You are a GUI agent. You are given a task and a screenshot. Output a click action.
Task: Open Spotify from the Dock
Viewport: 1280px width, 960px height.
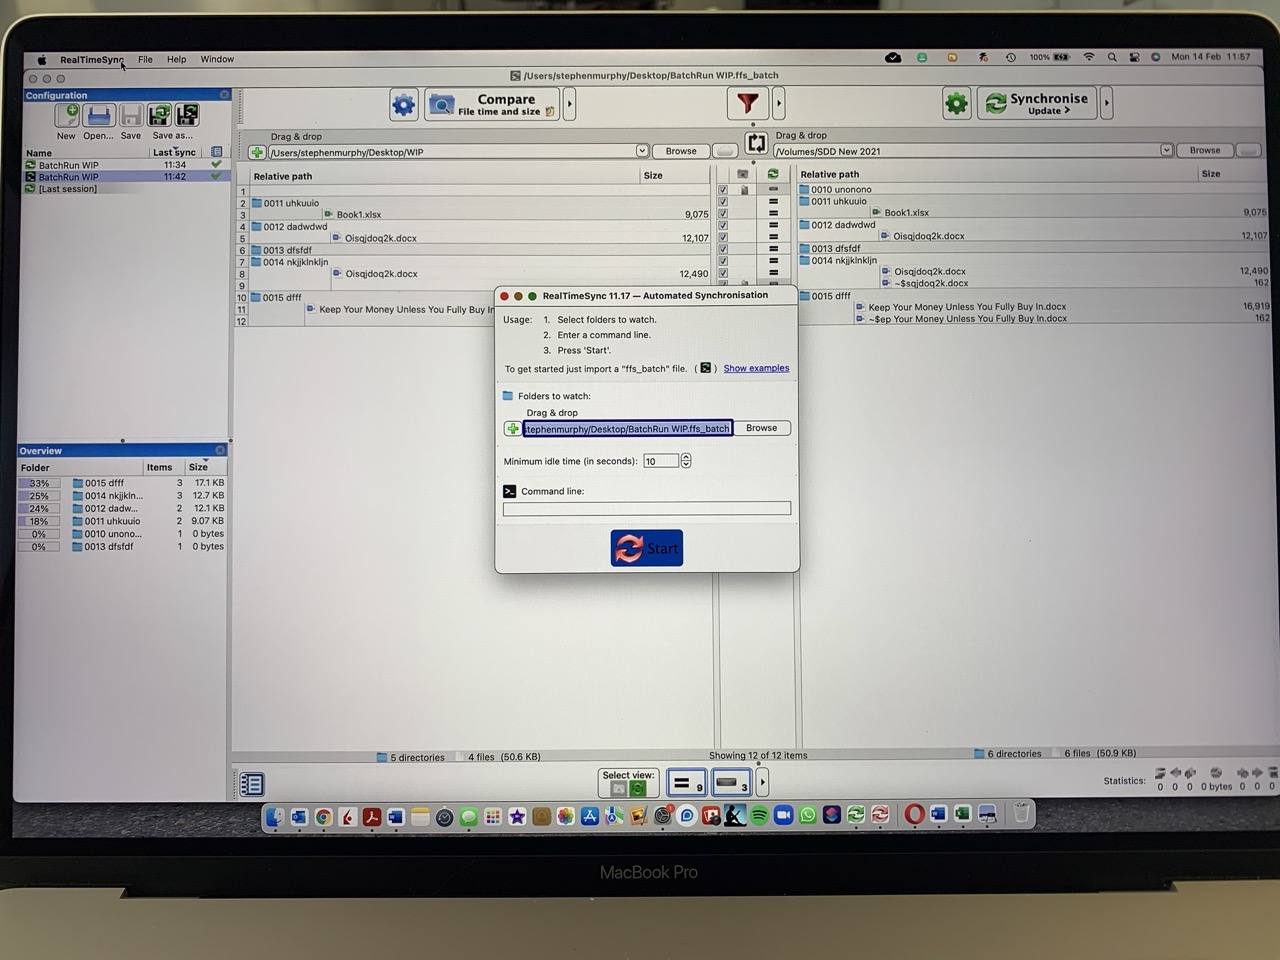759,816
